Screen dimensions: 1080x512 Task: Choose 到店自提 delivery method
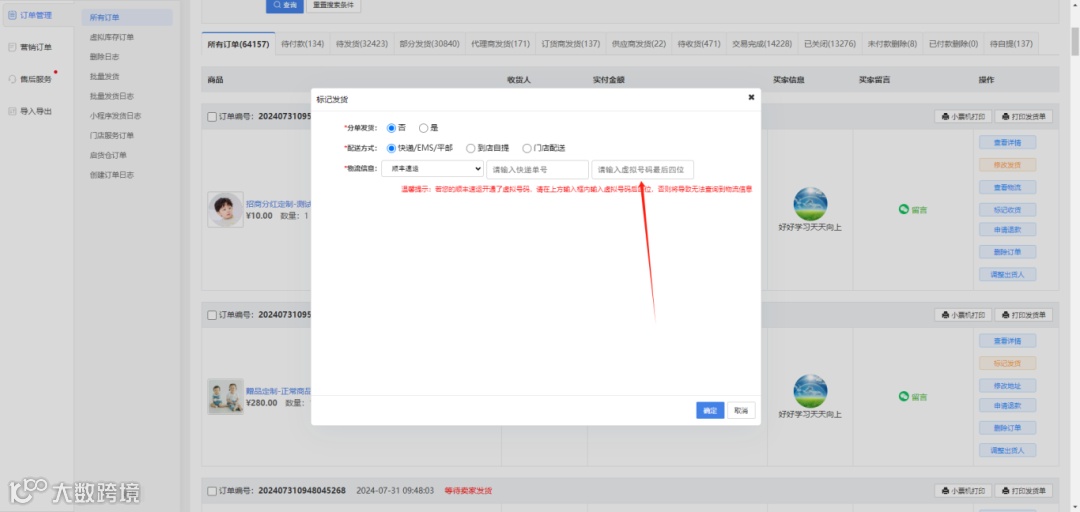[470, 147]
